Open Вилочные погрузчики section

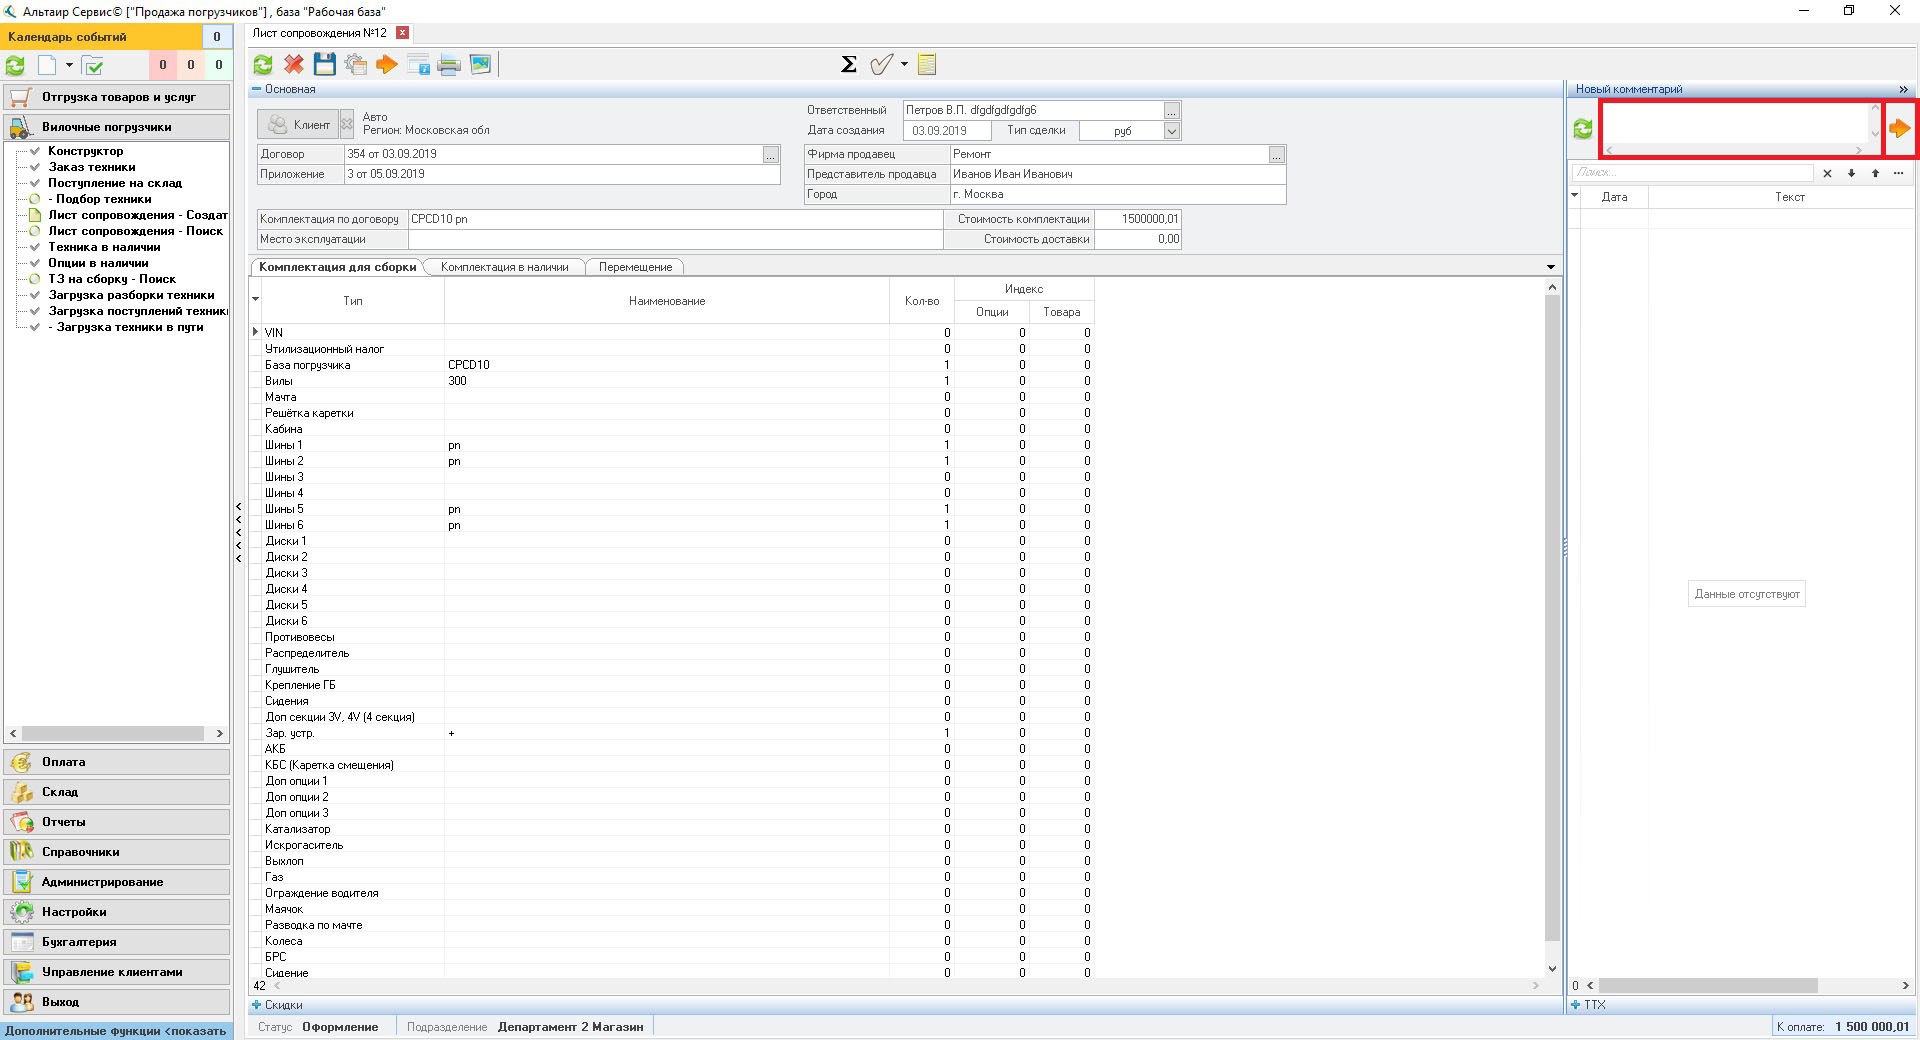pyautogui.click(x=117, y=127)
